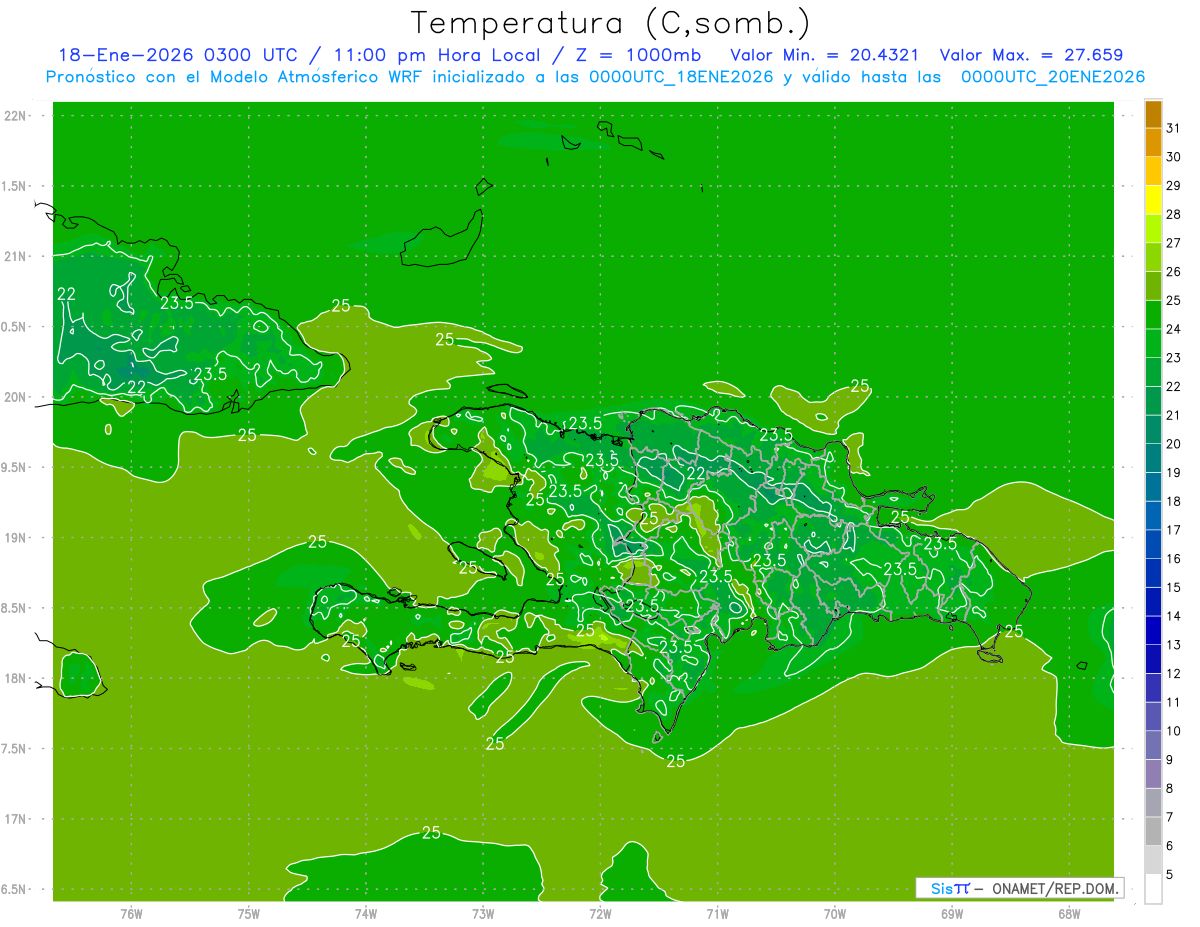Click the "76W" longitude axis label
1200x927 pixels.
point(131,913)
